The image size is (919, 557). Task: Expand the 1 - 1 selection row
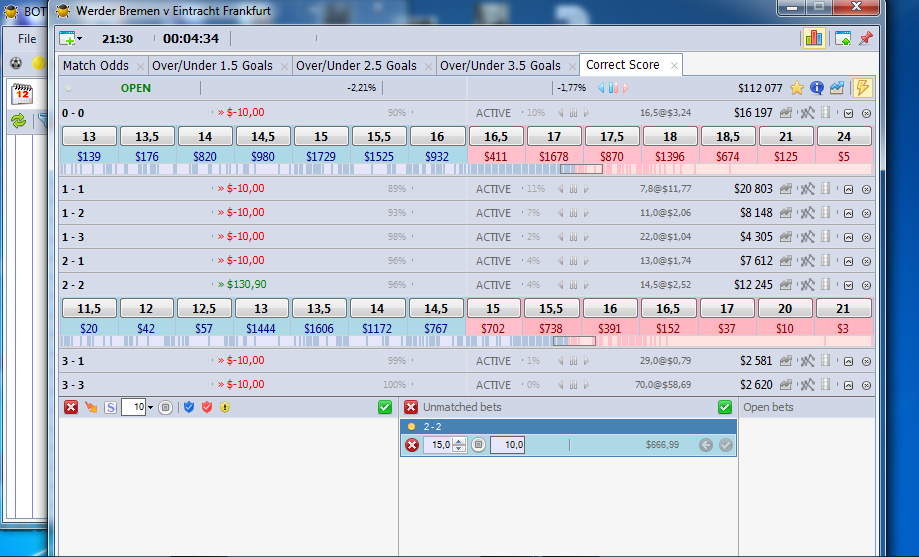[x=848, y=189]
